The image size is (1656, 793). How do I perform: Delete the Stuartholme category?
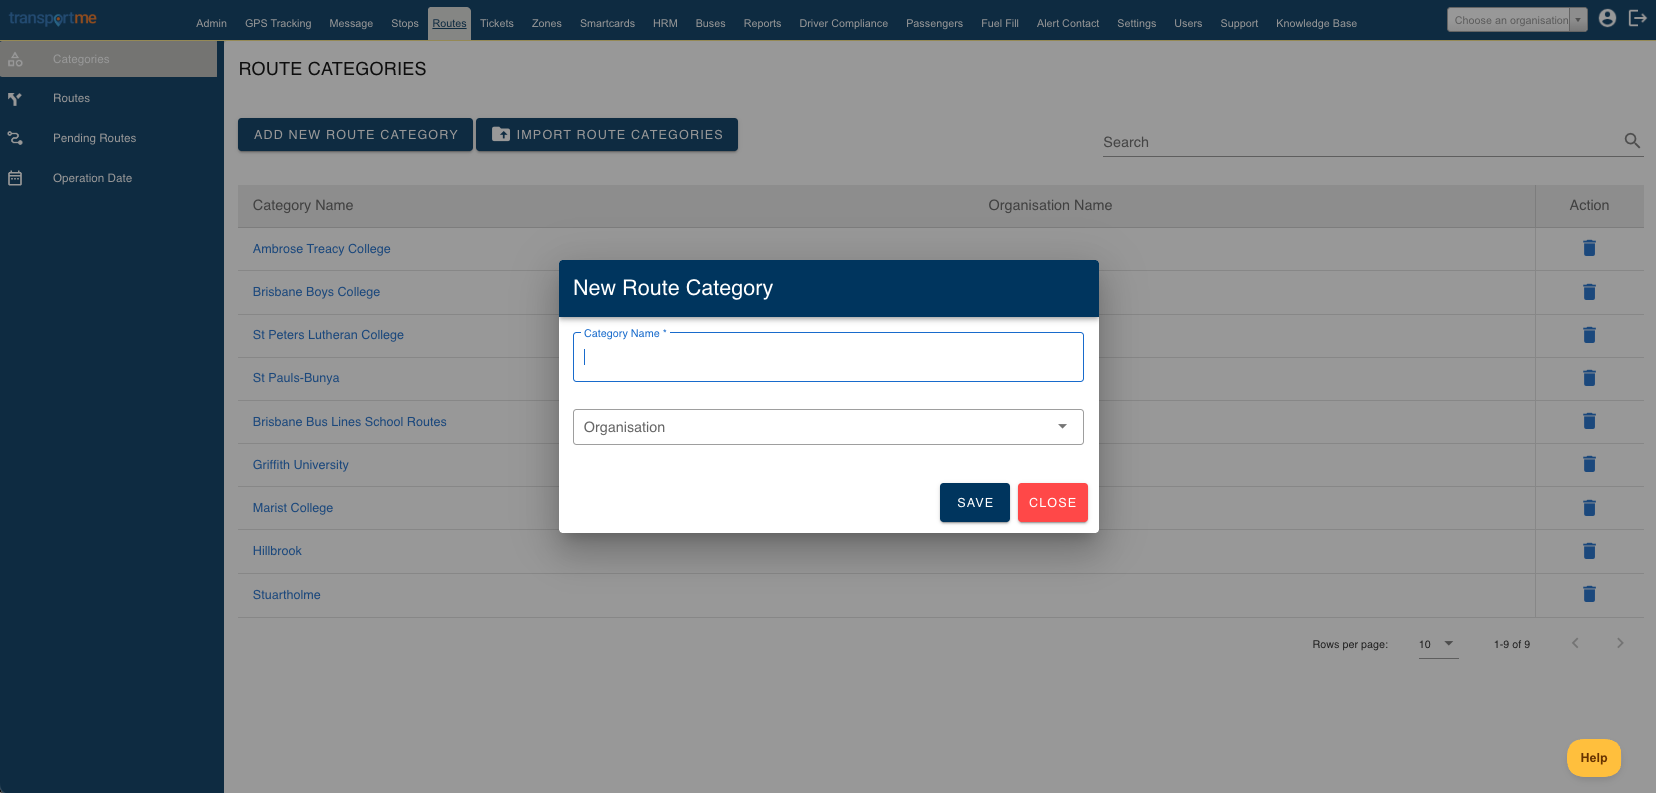[1589, 594]
